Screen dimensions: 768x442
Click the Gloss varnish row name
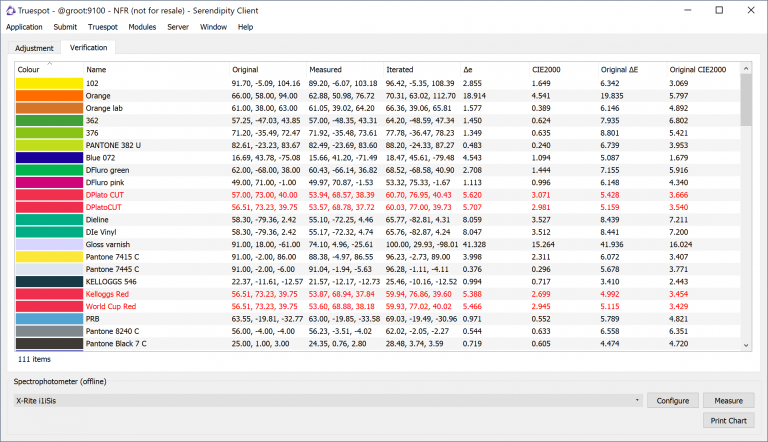click(110, 244)
